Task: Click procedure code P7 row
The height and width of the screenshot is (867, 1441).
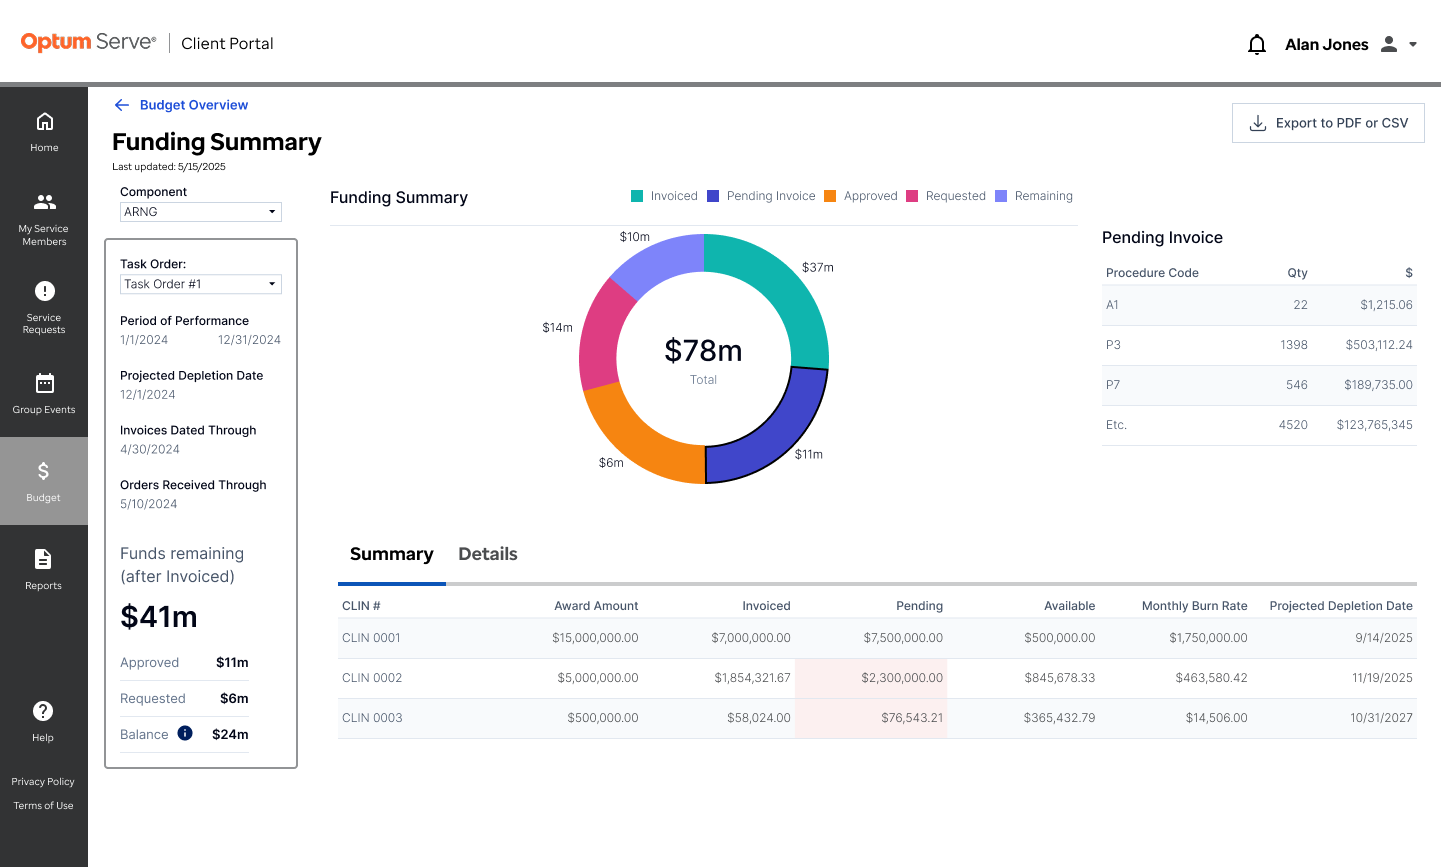Action: point(1259,385)
